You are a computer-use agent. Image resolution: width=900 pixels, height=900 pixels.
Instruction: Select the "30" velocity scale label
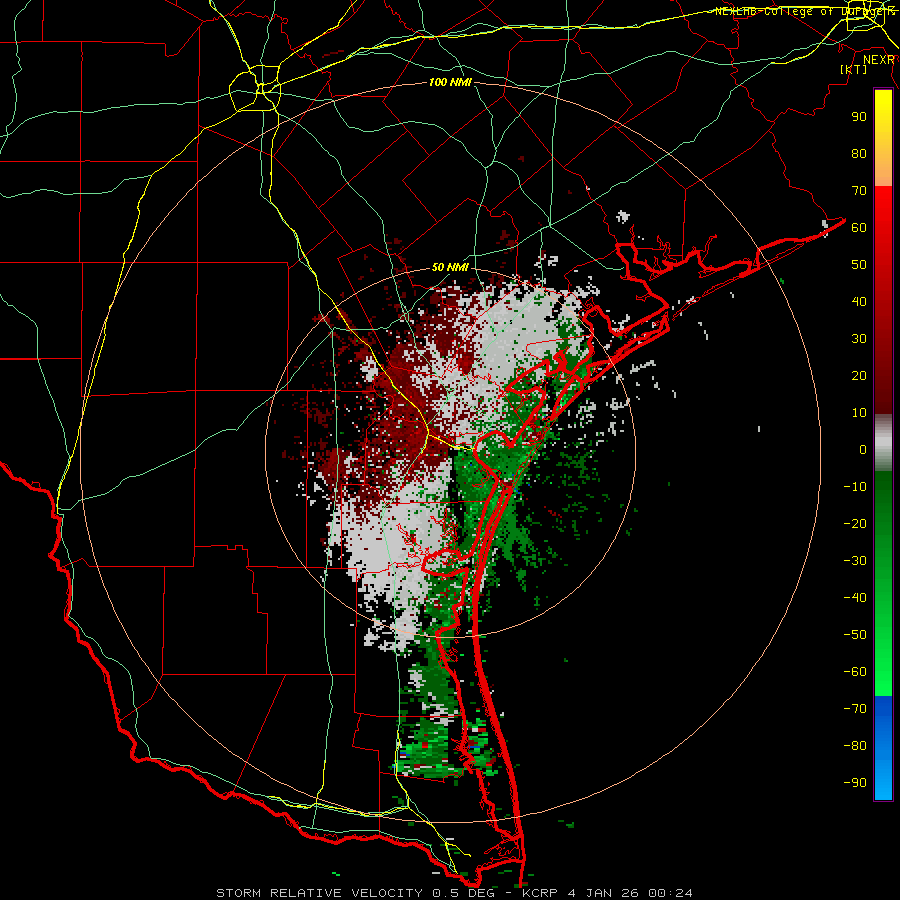pos(859,339)
